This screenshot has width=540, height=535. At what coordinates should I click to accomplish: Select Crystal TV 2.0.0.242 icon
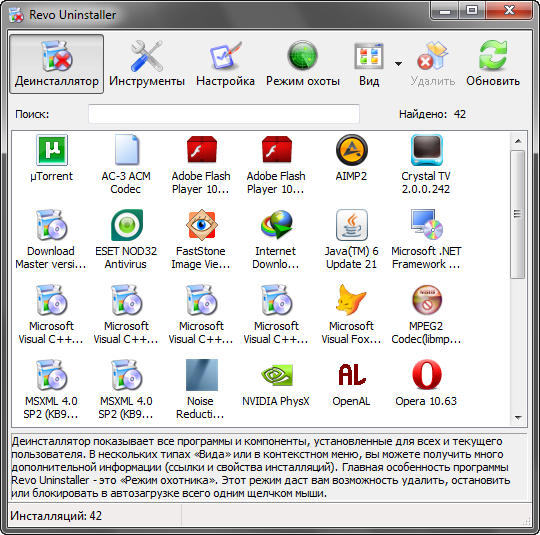click(426, 150)
